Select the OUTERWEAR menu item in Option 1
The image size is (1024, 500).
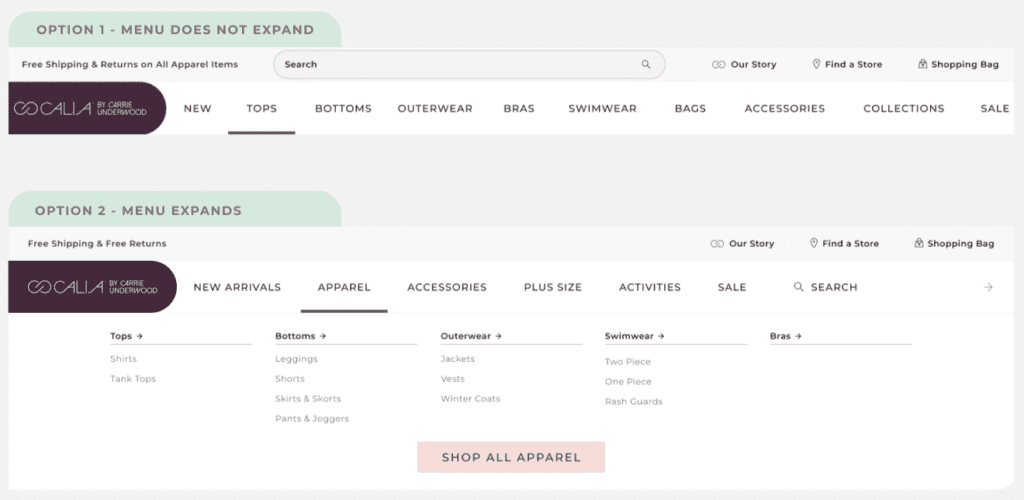pos(435,109)
